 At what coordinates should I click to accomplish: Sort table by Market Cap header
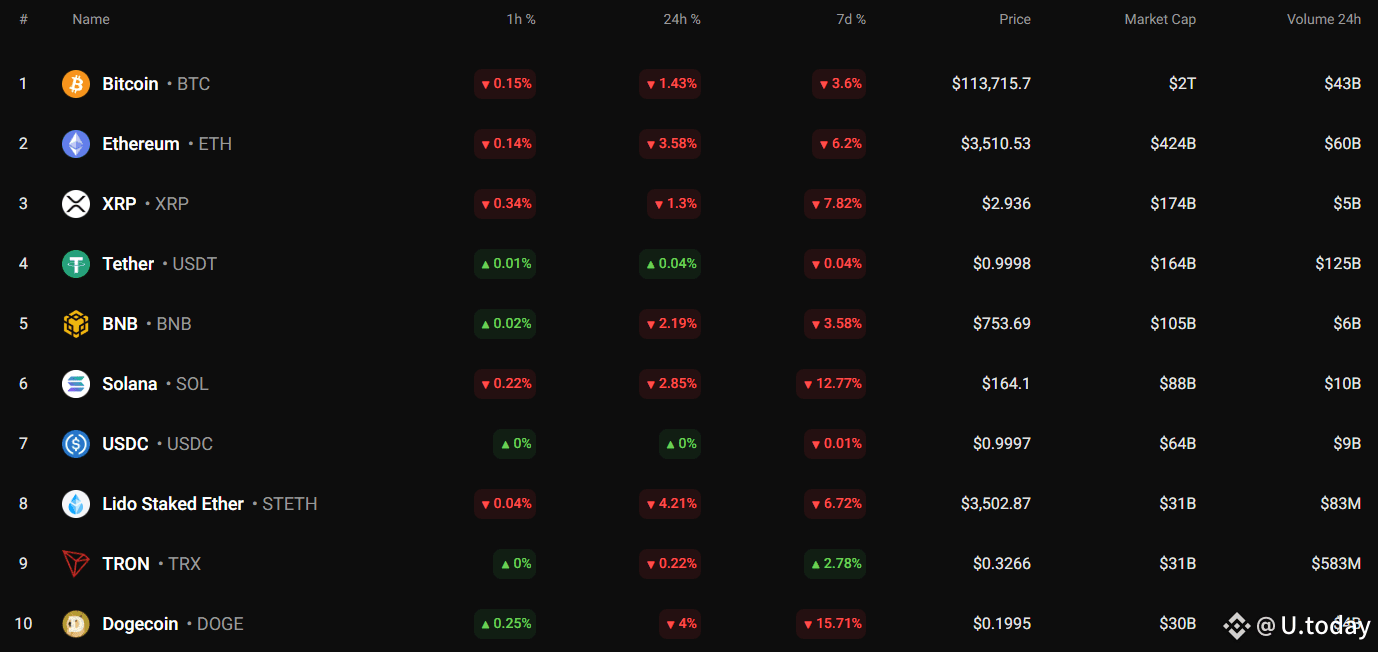tap(1160, 19)
